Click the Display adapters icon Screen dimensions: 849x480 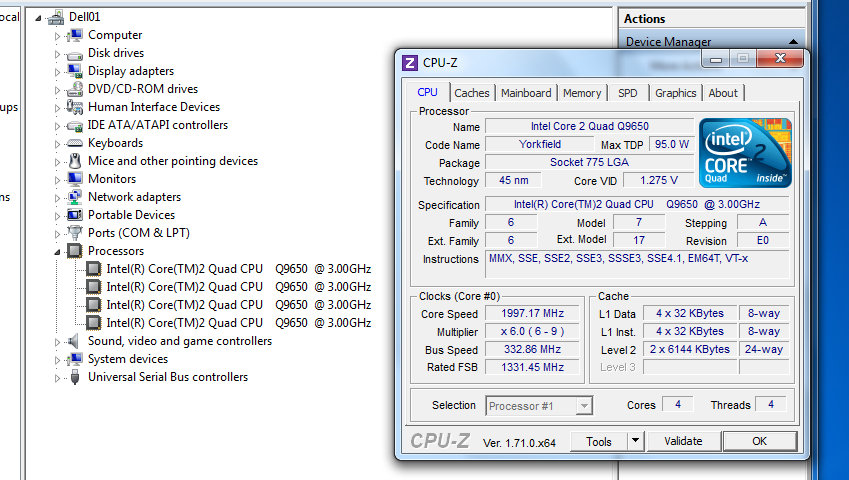74,71
